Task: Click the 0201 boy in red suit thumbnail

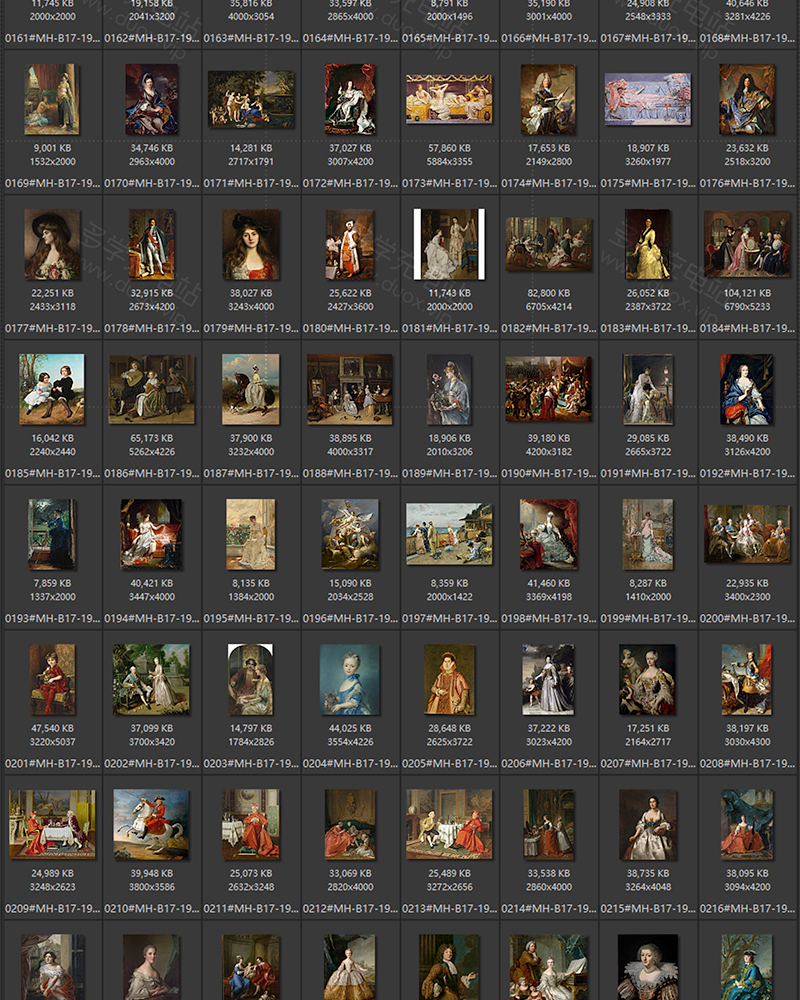Action: pos(52,679)
